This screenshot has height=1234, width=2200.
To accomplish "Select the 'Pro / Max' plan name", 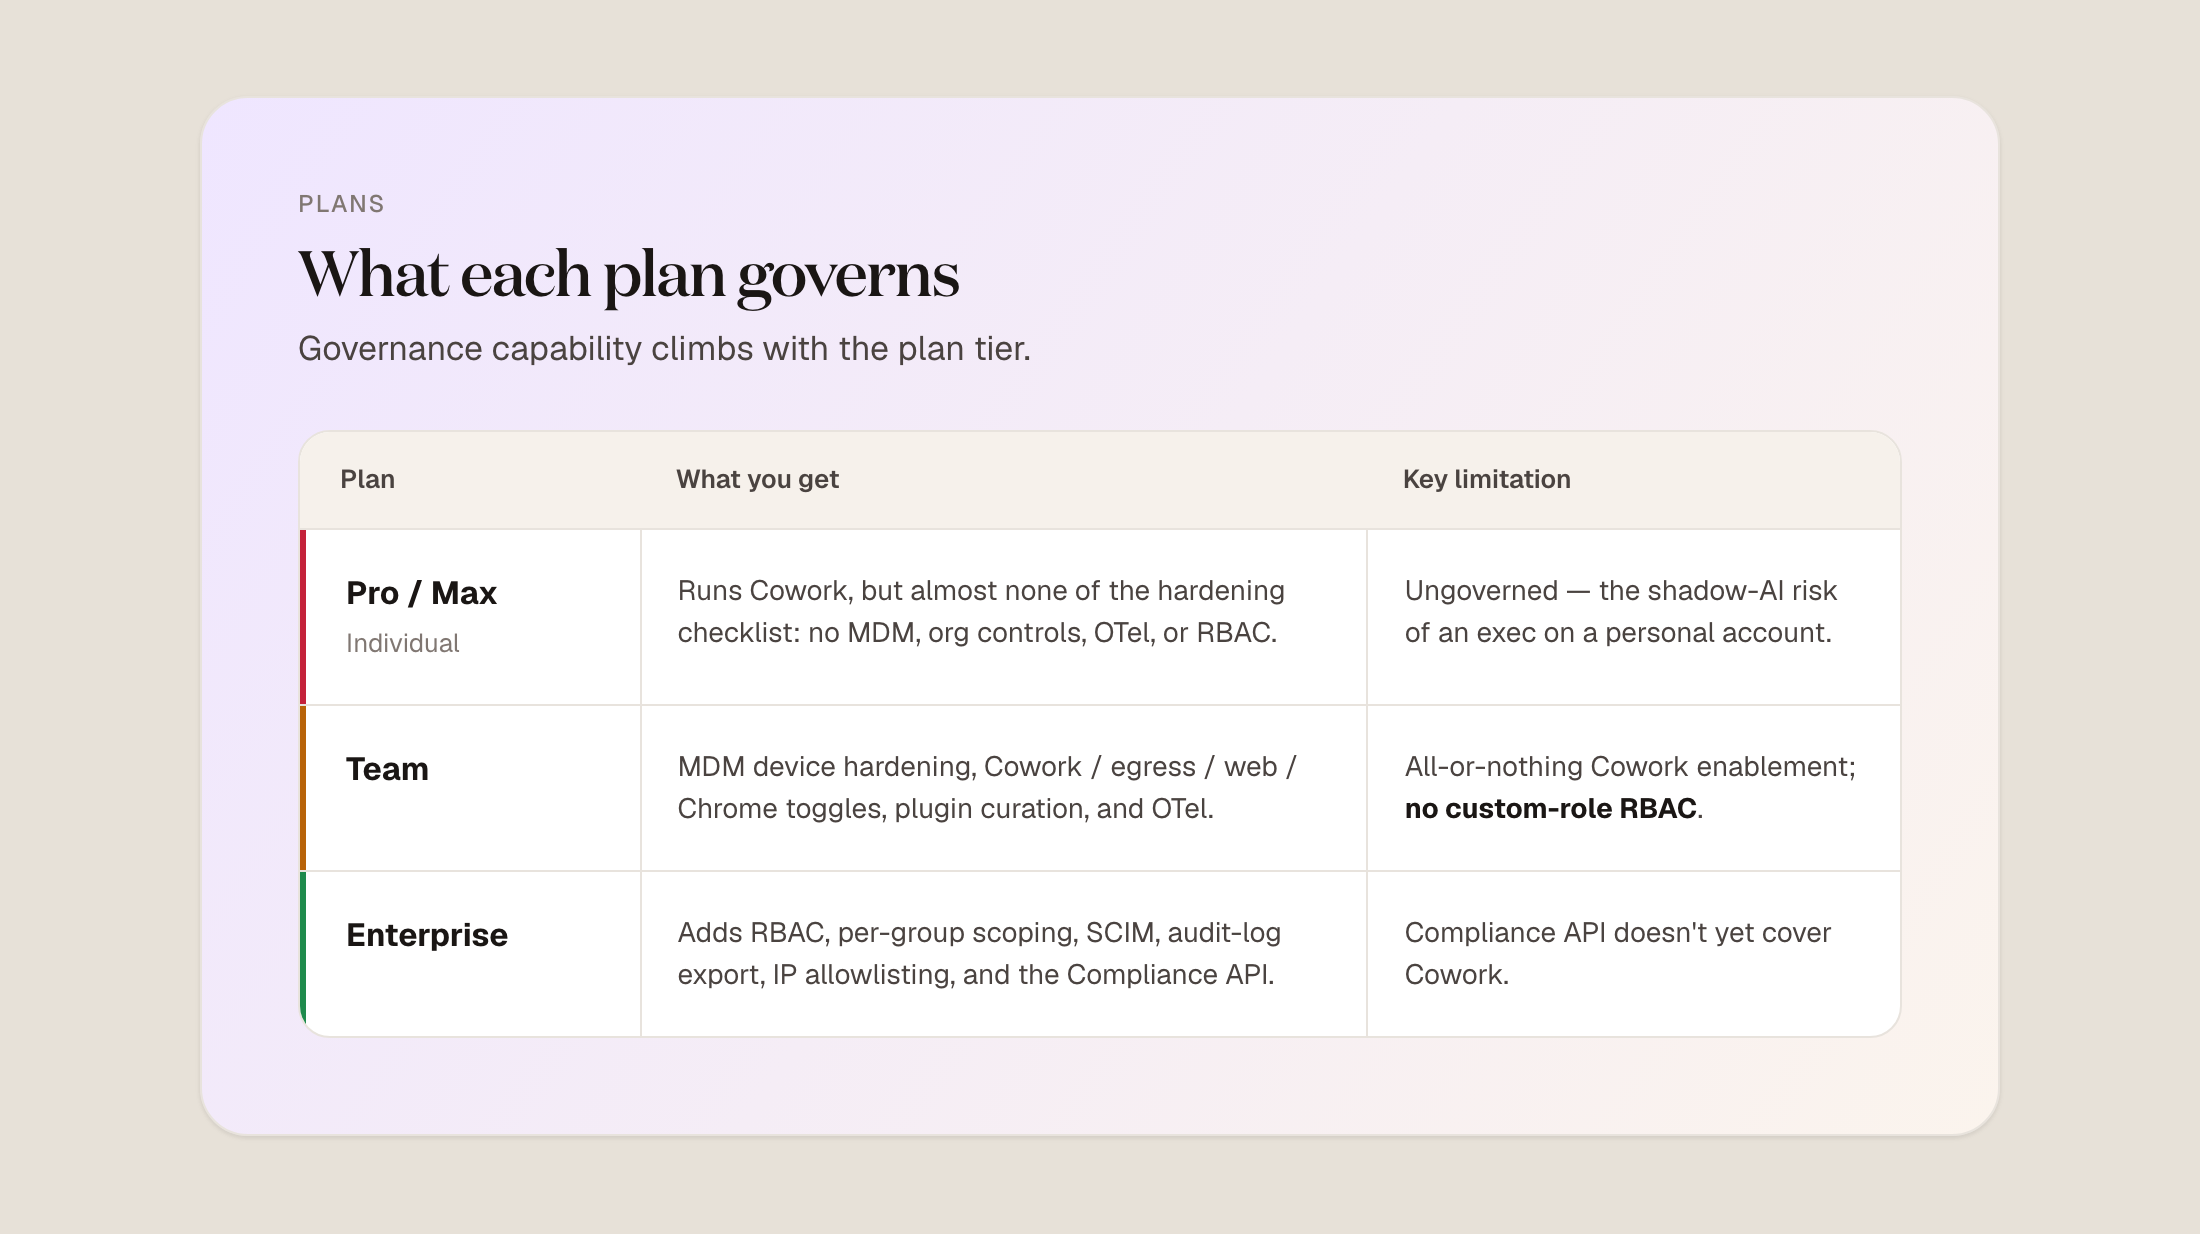I will [x=421, y=593].
